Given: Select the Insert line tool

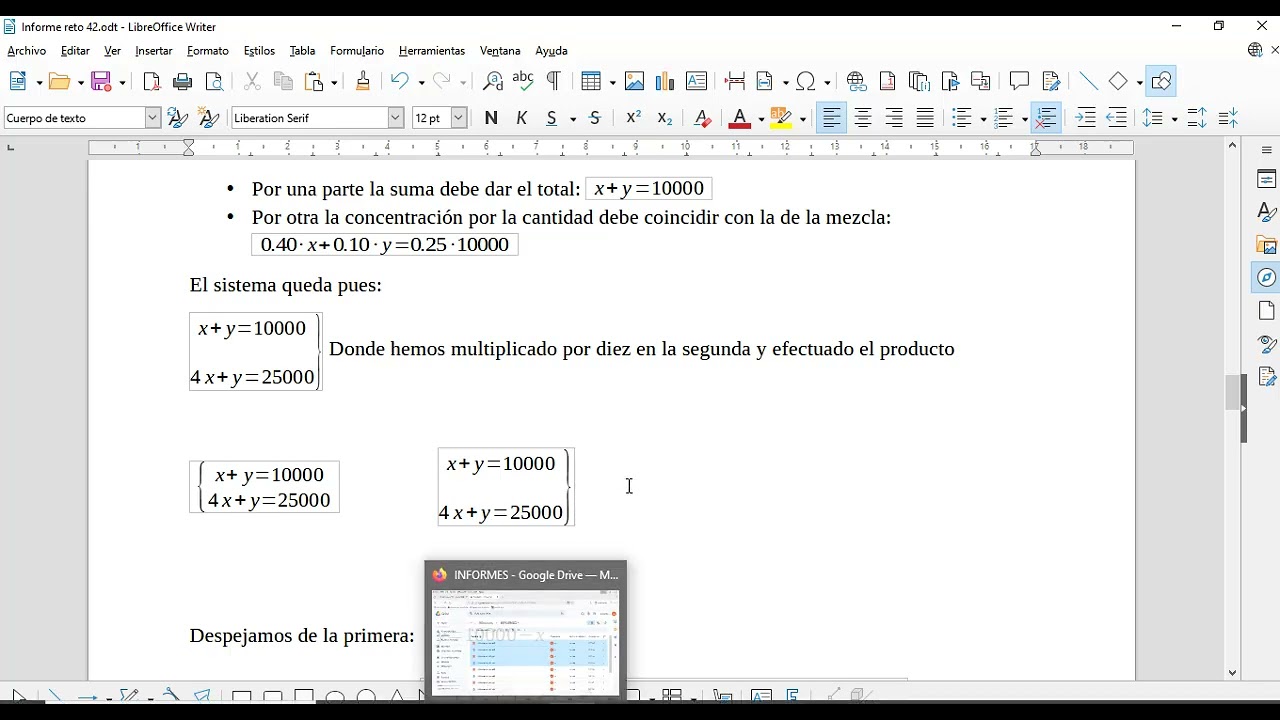Looking at the screenshot, I should [x=1088, y=82].
